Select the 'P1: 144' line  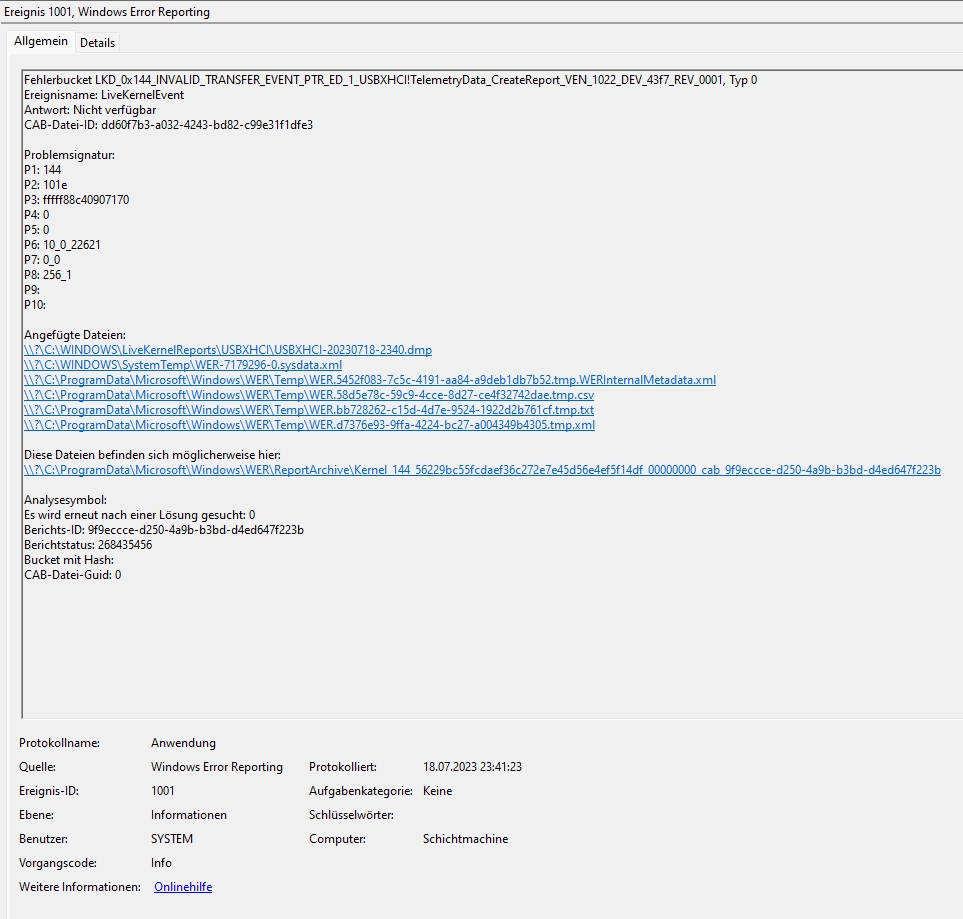tap(42, 170)
